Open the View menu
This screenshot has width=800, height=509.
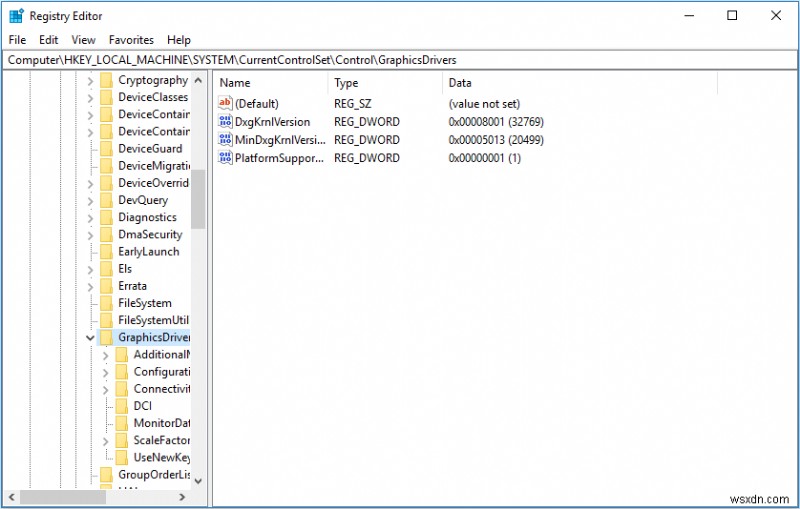click(x=83, y=40)
